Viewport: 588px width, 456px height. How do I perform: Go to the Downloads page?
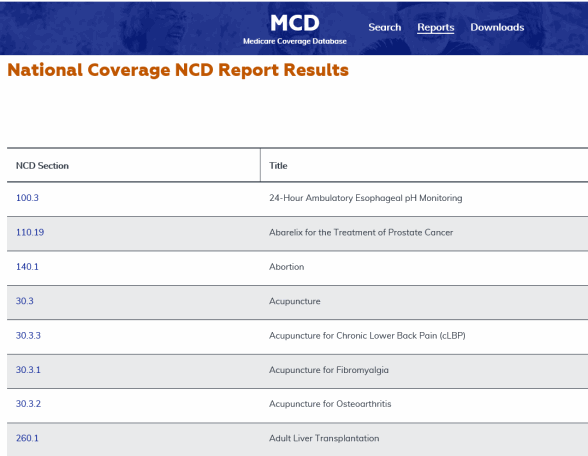497,27
